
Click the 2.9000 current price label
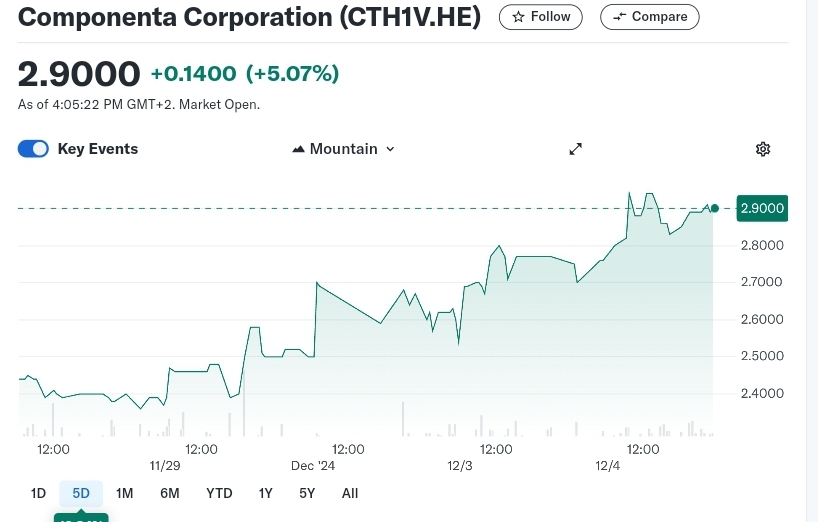[x=762, y=208]
